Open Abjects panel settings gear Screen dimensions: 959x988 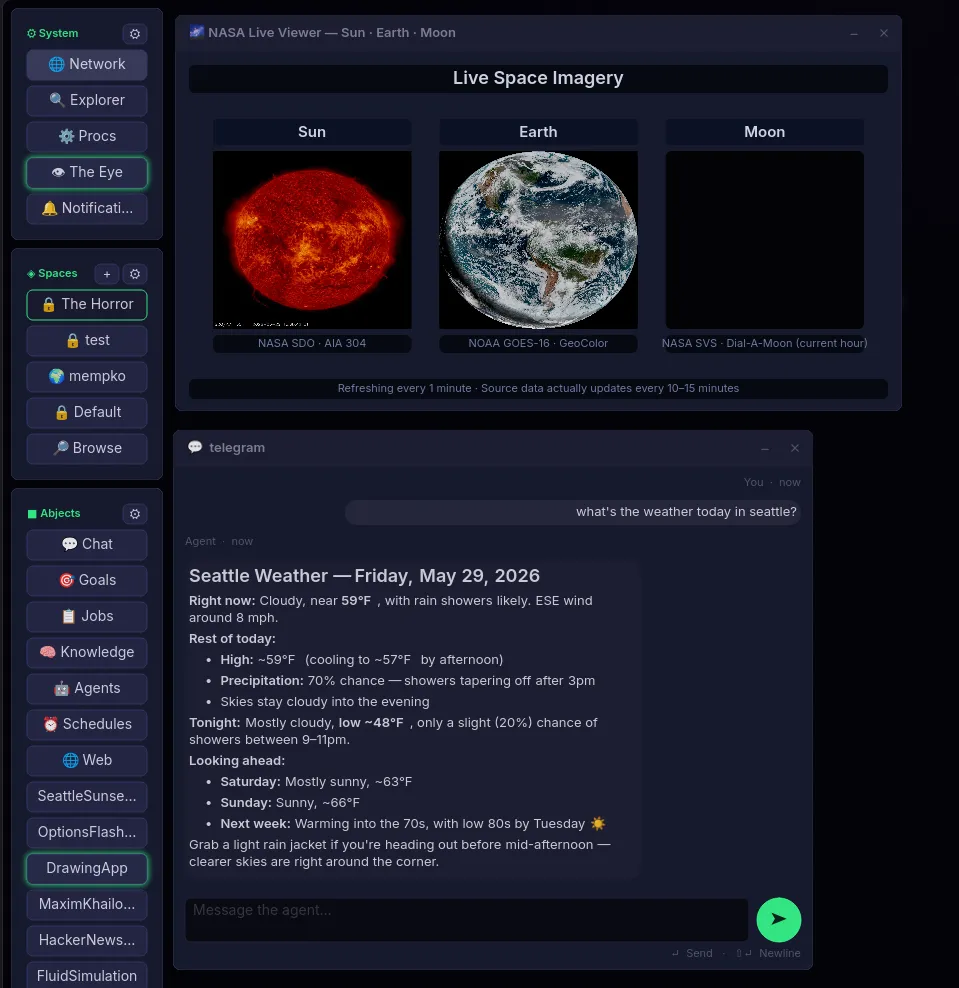134,514
